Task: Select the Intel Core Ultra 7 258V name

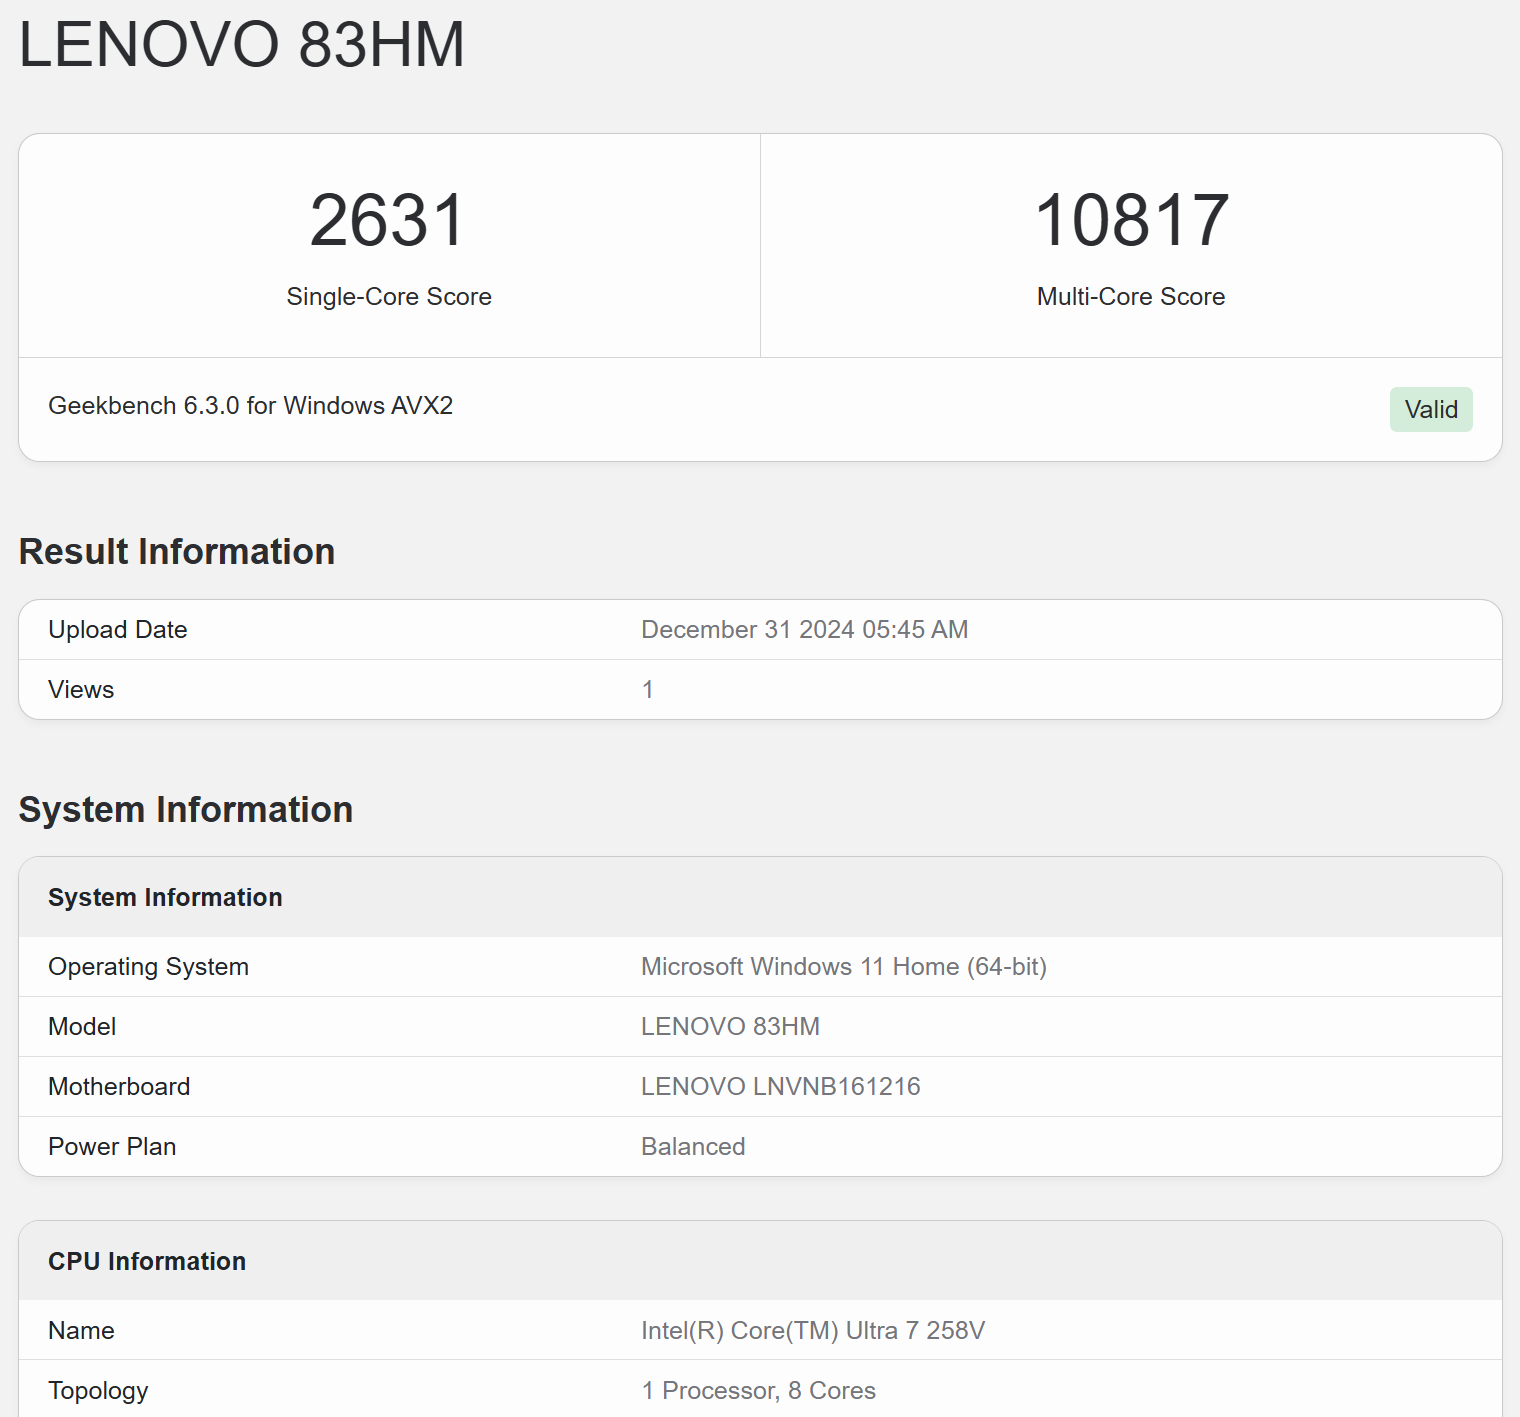Action: (x=812, y=1331)
